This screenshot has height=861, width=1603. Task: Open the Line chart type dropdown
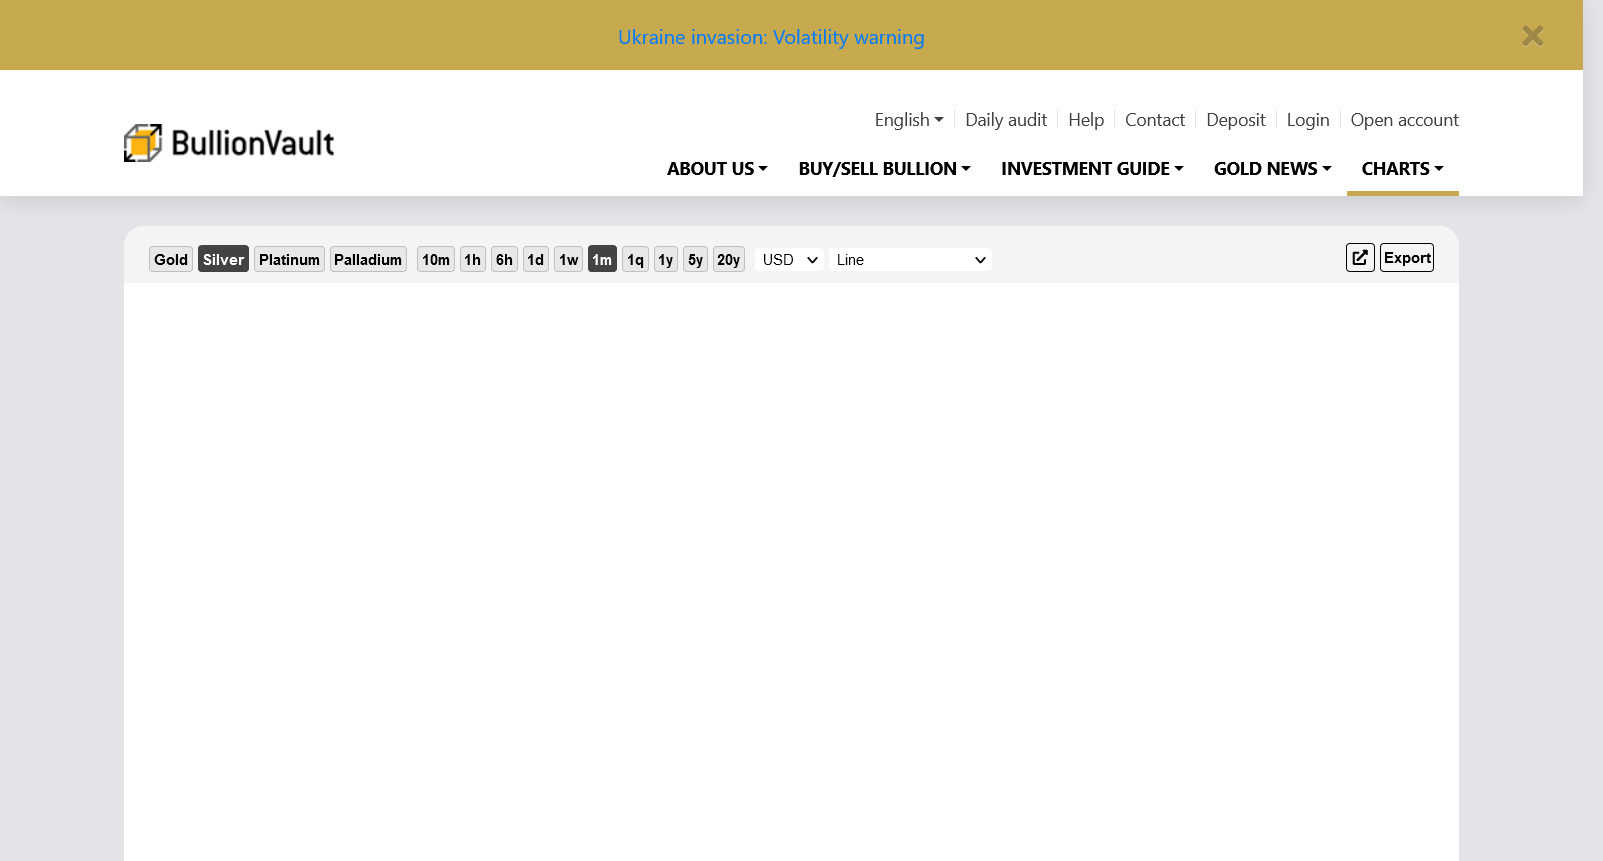click(910, 260)
